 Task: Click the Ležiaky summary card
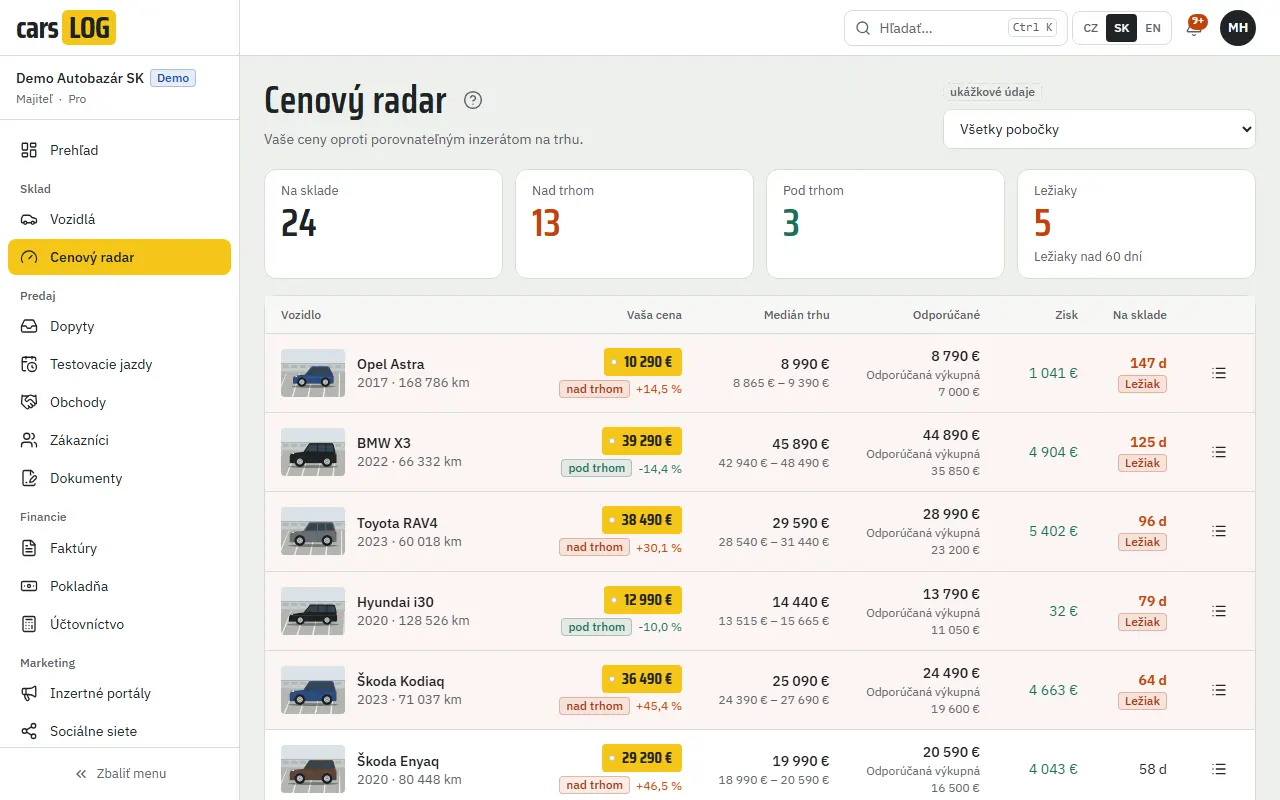coord(1137,224)
